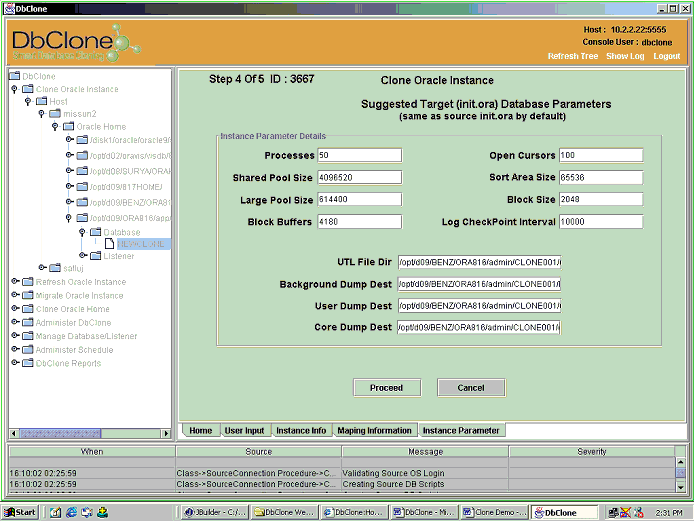Image resolution: width=694 pixels, height=521 pixels.
Task: Click root DbClone folder icon in tree
Action: [x=15, y=76]
